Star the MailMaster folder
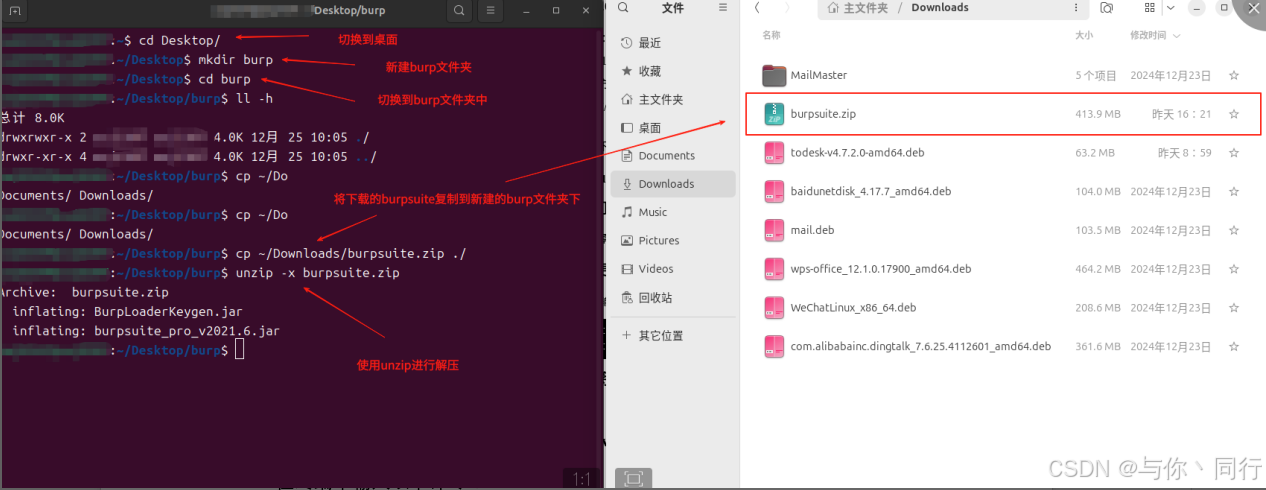This screenshot has height=490, width=1266. 1233,75
